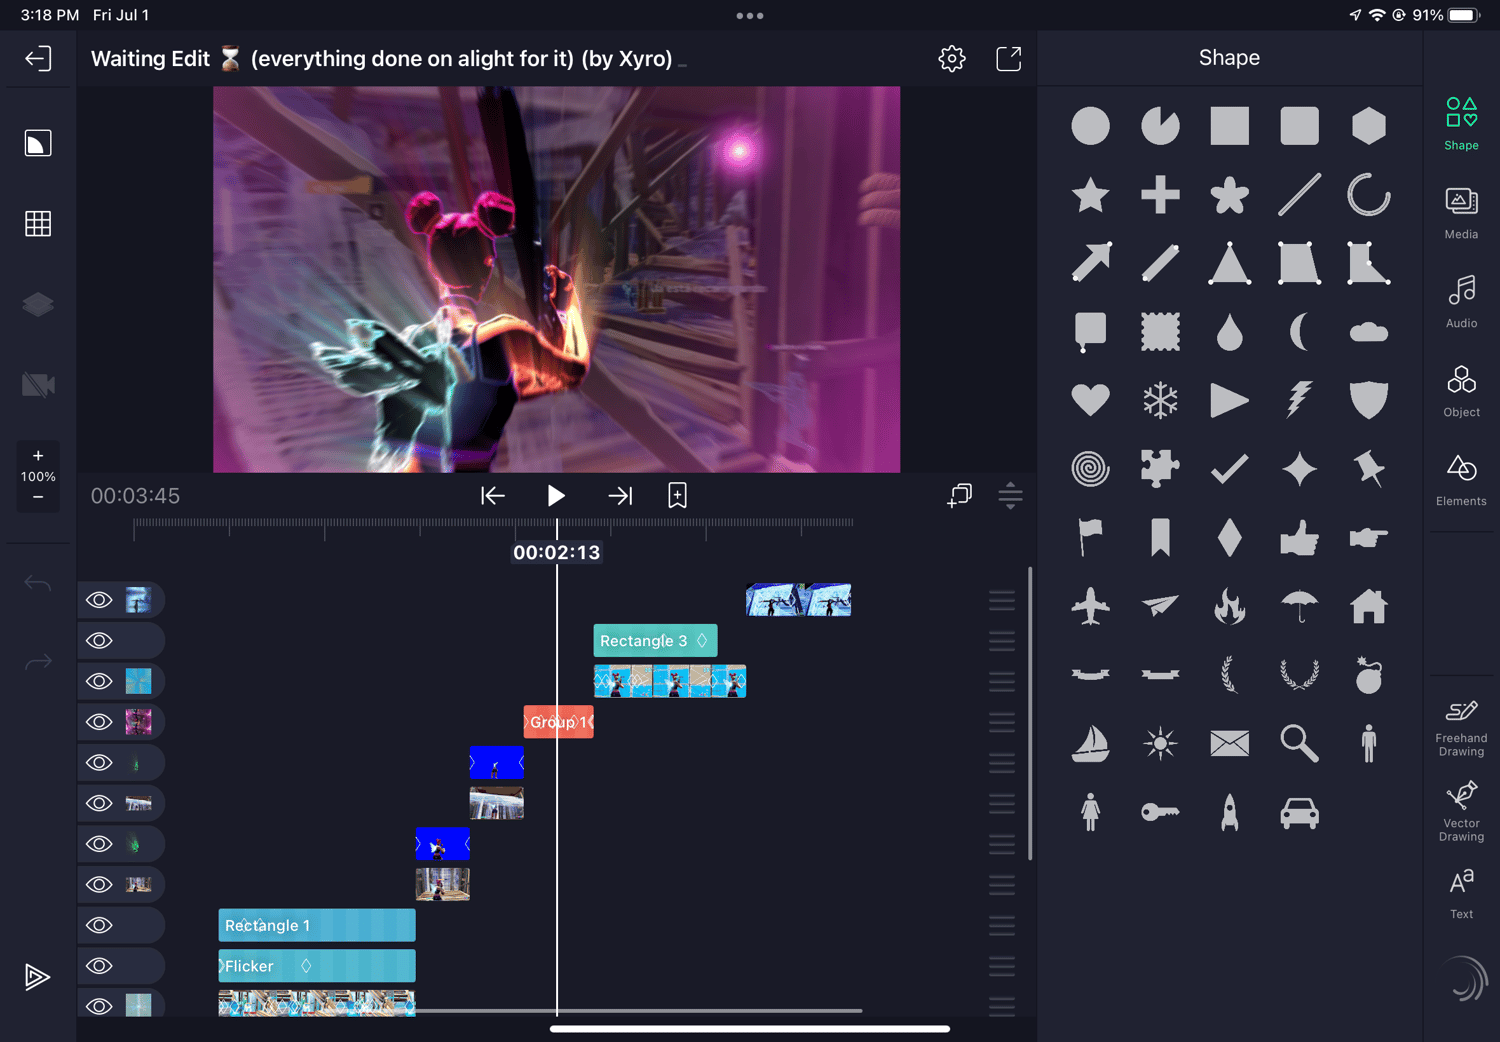Choose the hexagon shape
The width and height of the screenshot is (1500, 1042).
[x=1368, y=126]
